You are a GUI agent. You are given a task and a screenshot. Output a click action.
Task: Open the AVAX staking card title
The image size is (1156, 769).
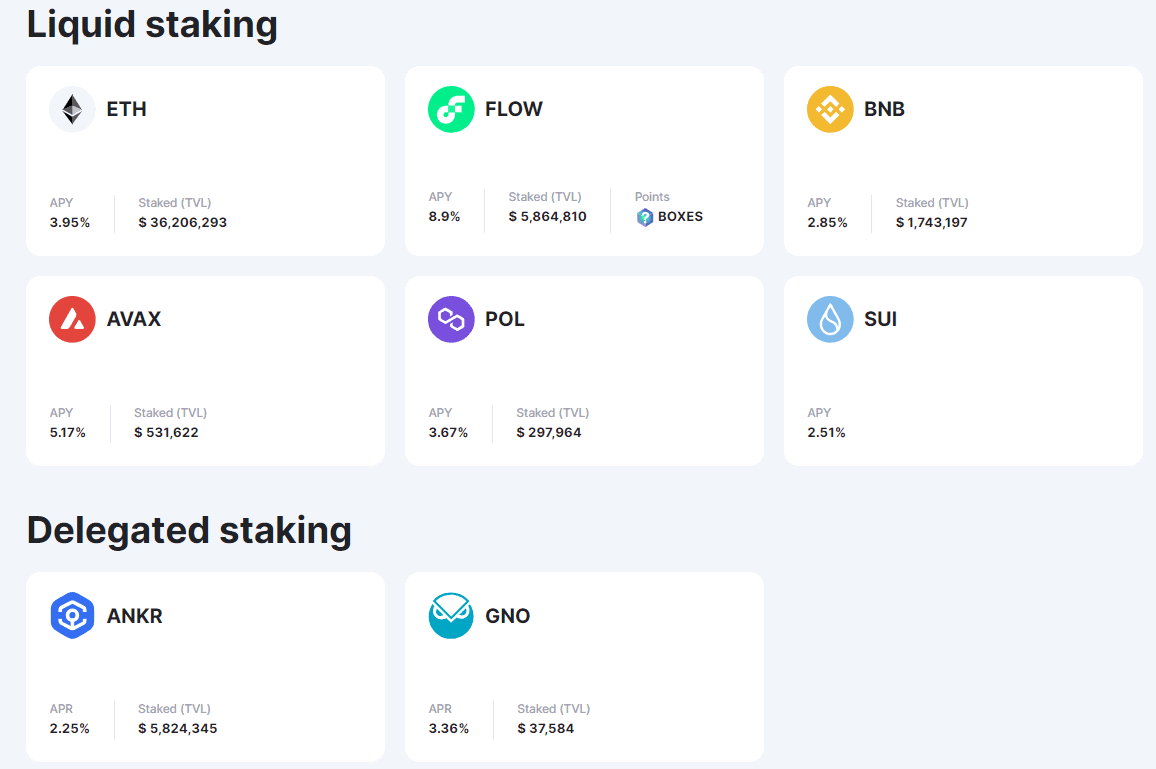[133, 319]
